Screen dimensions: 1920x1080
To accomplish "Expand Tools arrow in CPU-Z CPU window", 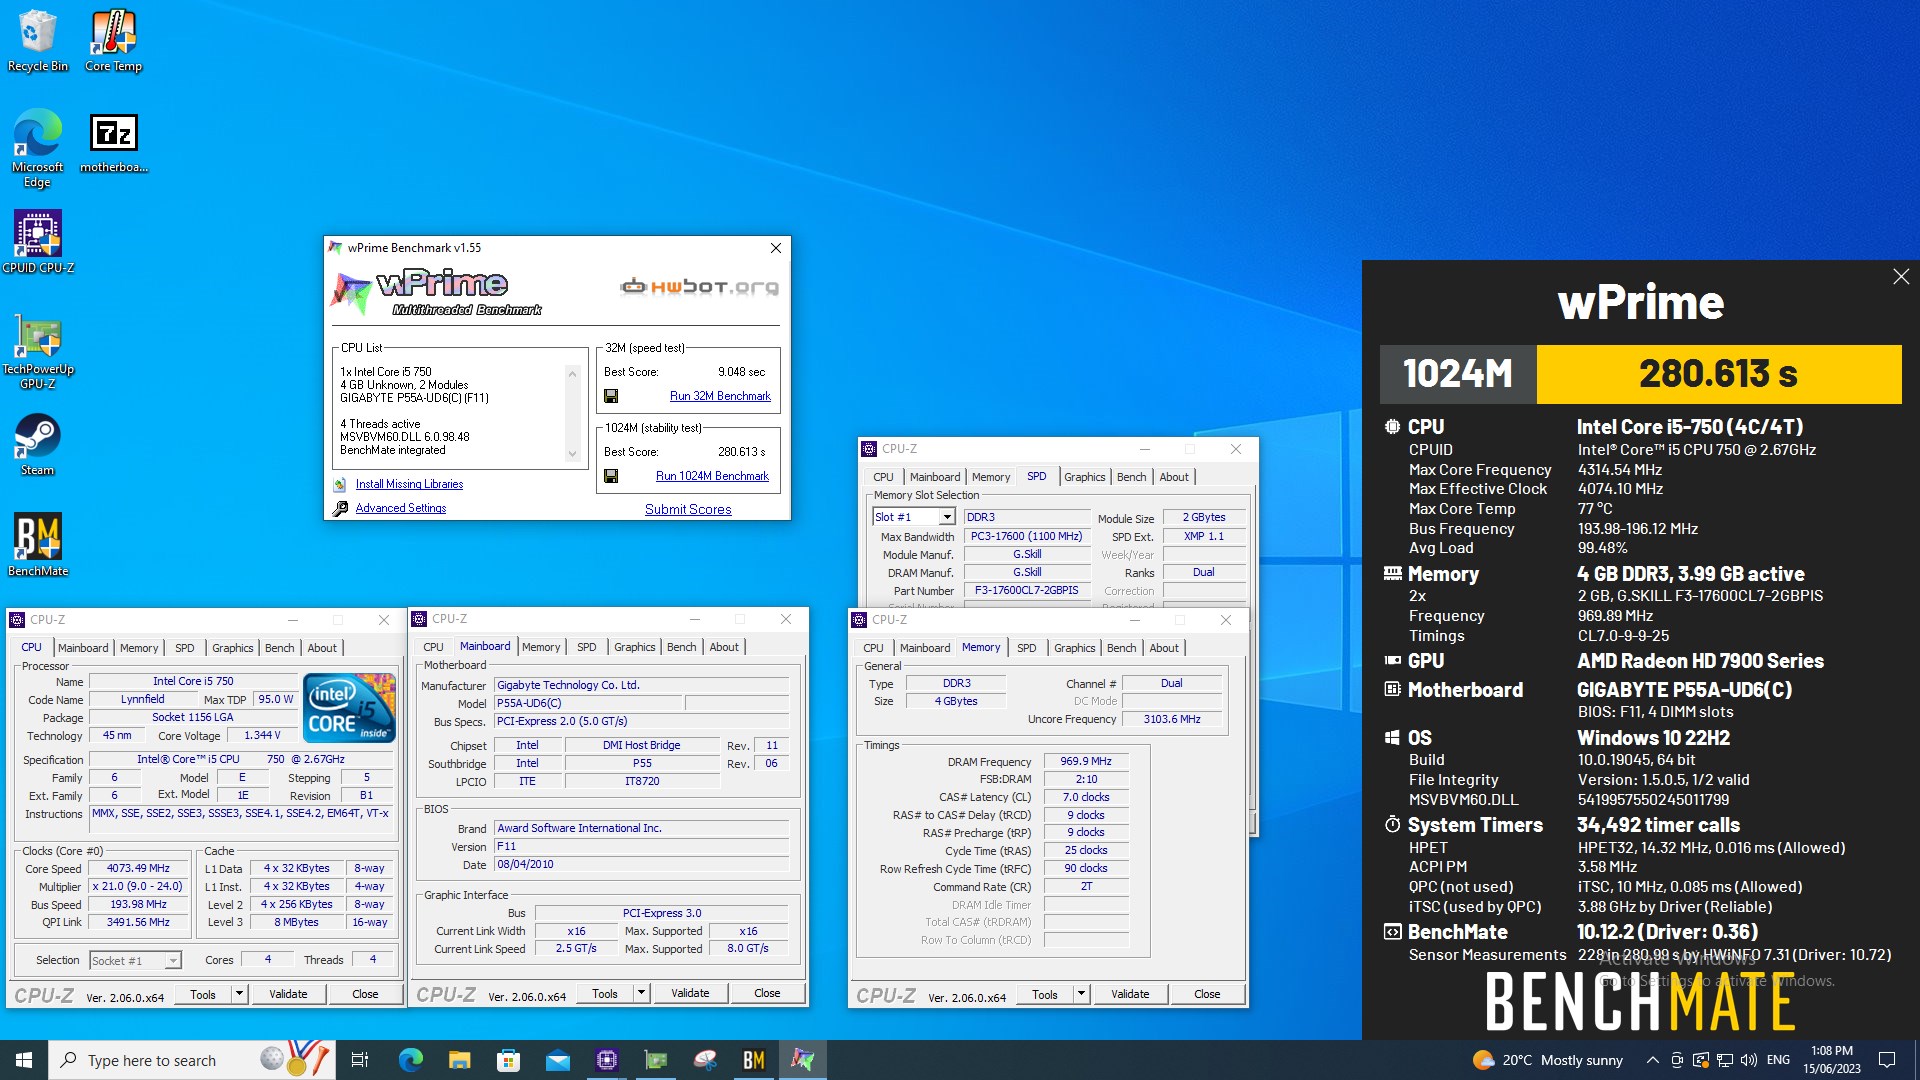I will 239,994.
